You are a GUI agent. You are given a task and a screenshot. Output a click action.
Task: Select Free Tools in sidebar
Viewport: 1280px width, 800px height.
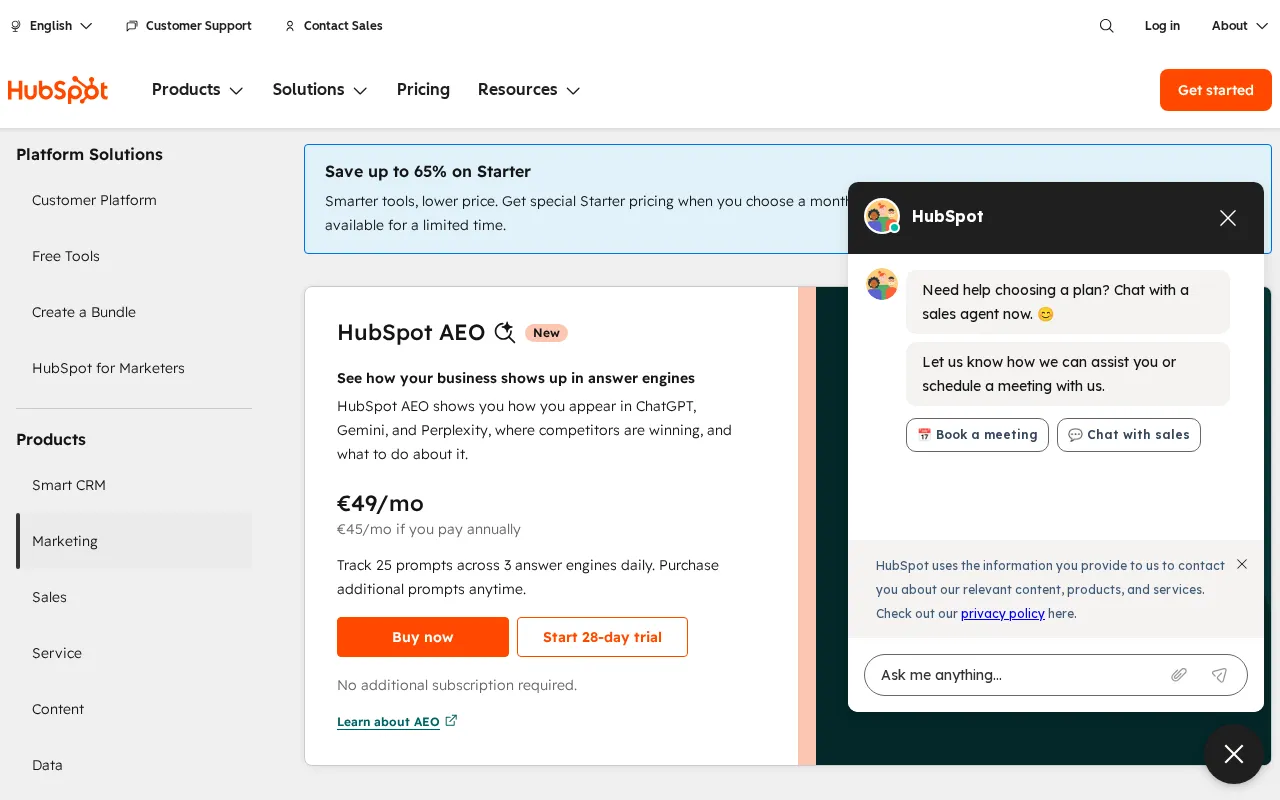pyautogui.click(x=134, y=256)
